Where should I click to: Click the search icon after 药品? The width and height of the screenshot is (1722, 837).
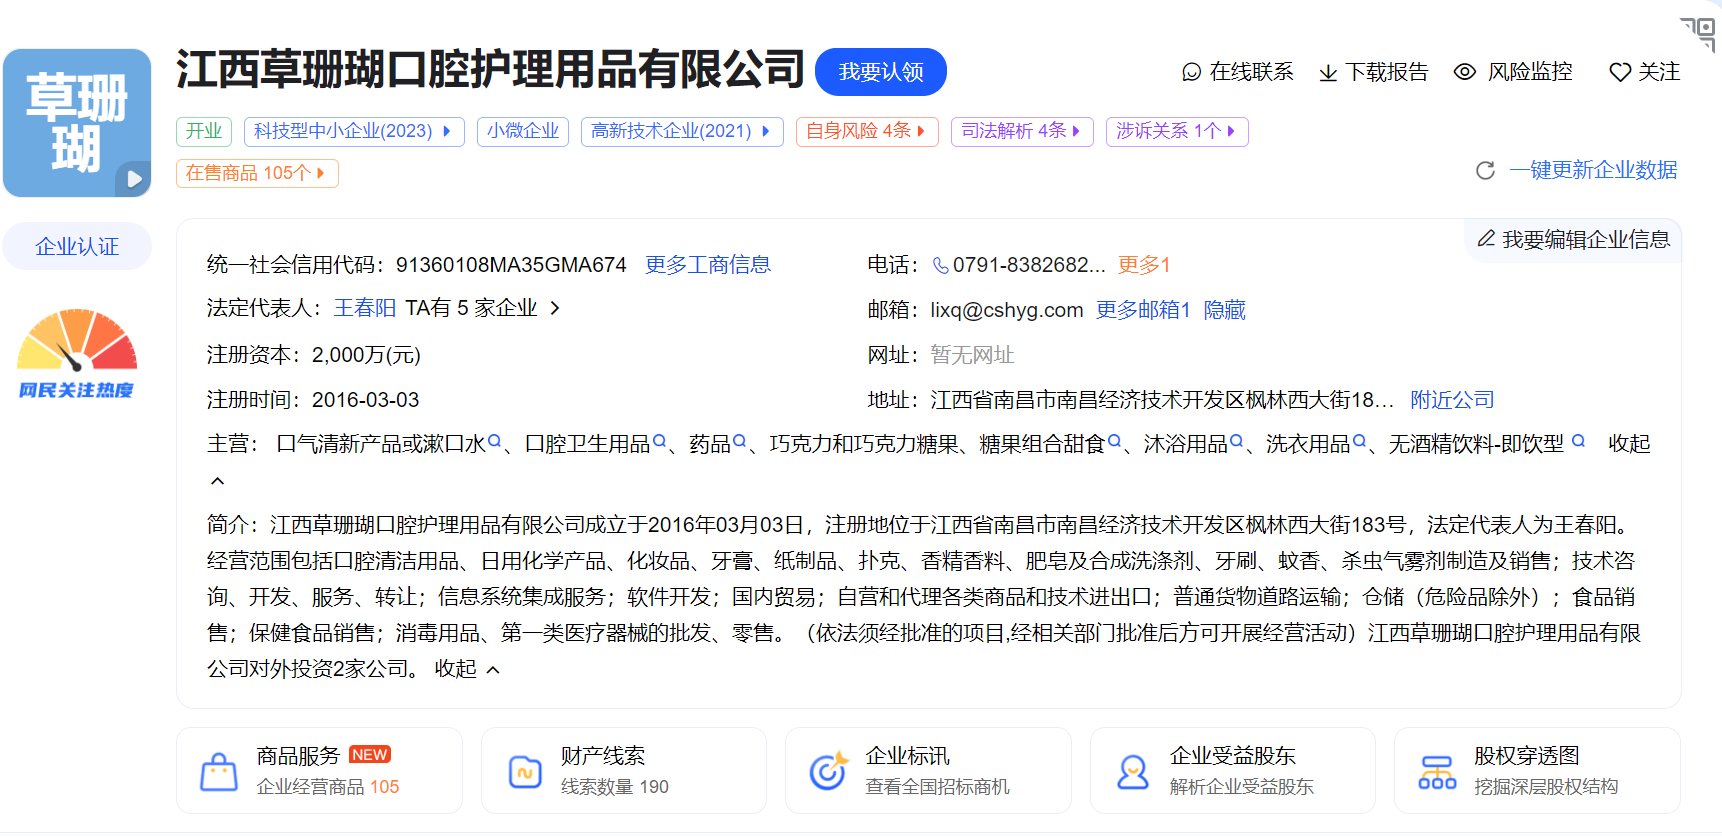(740, 441)
